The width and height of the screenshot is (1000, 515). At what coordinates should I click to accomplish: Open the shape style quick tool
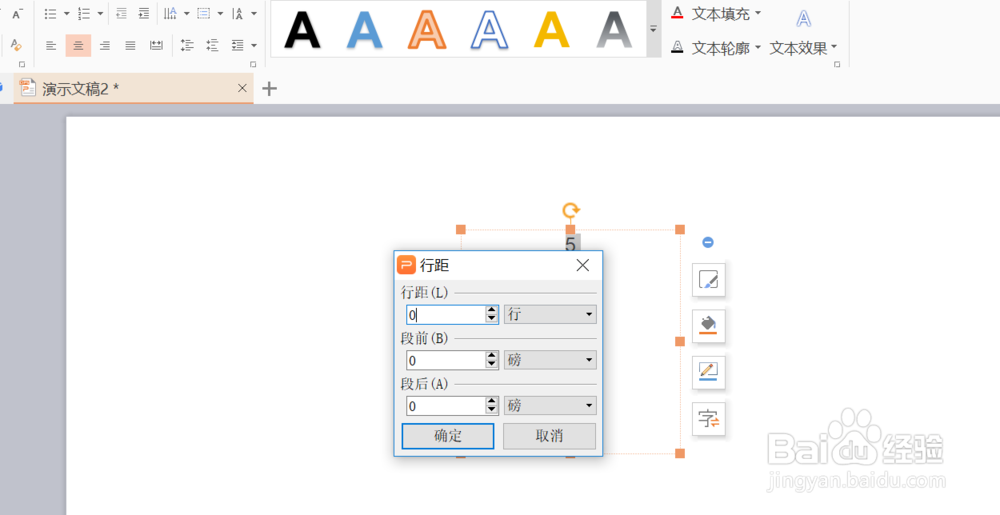[x=709, y=279]
